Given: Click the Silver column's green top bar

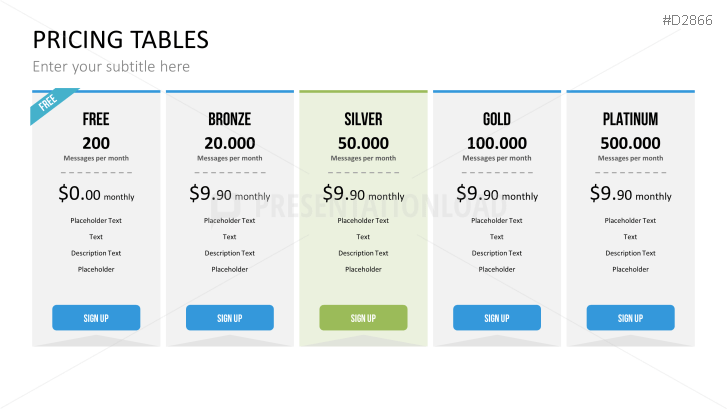Looking at the screenshot, I should click(363, 91).
